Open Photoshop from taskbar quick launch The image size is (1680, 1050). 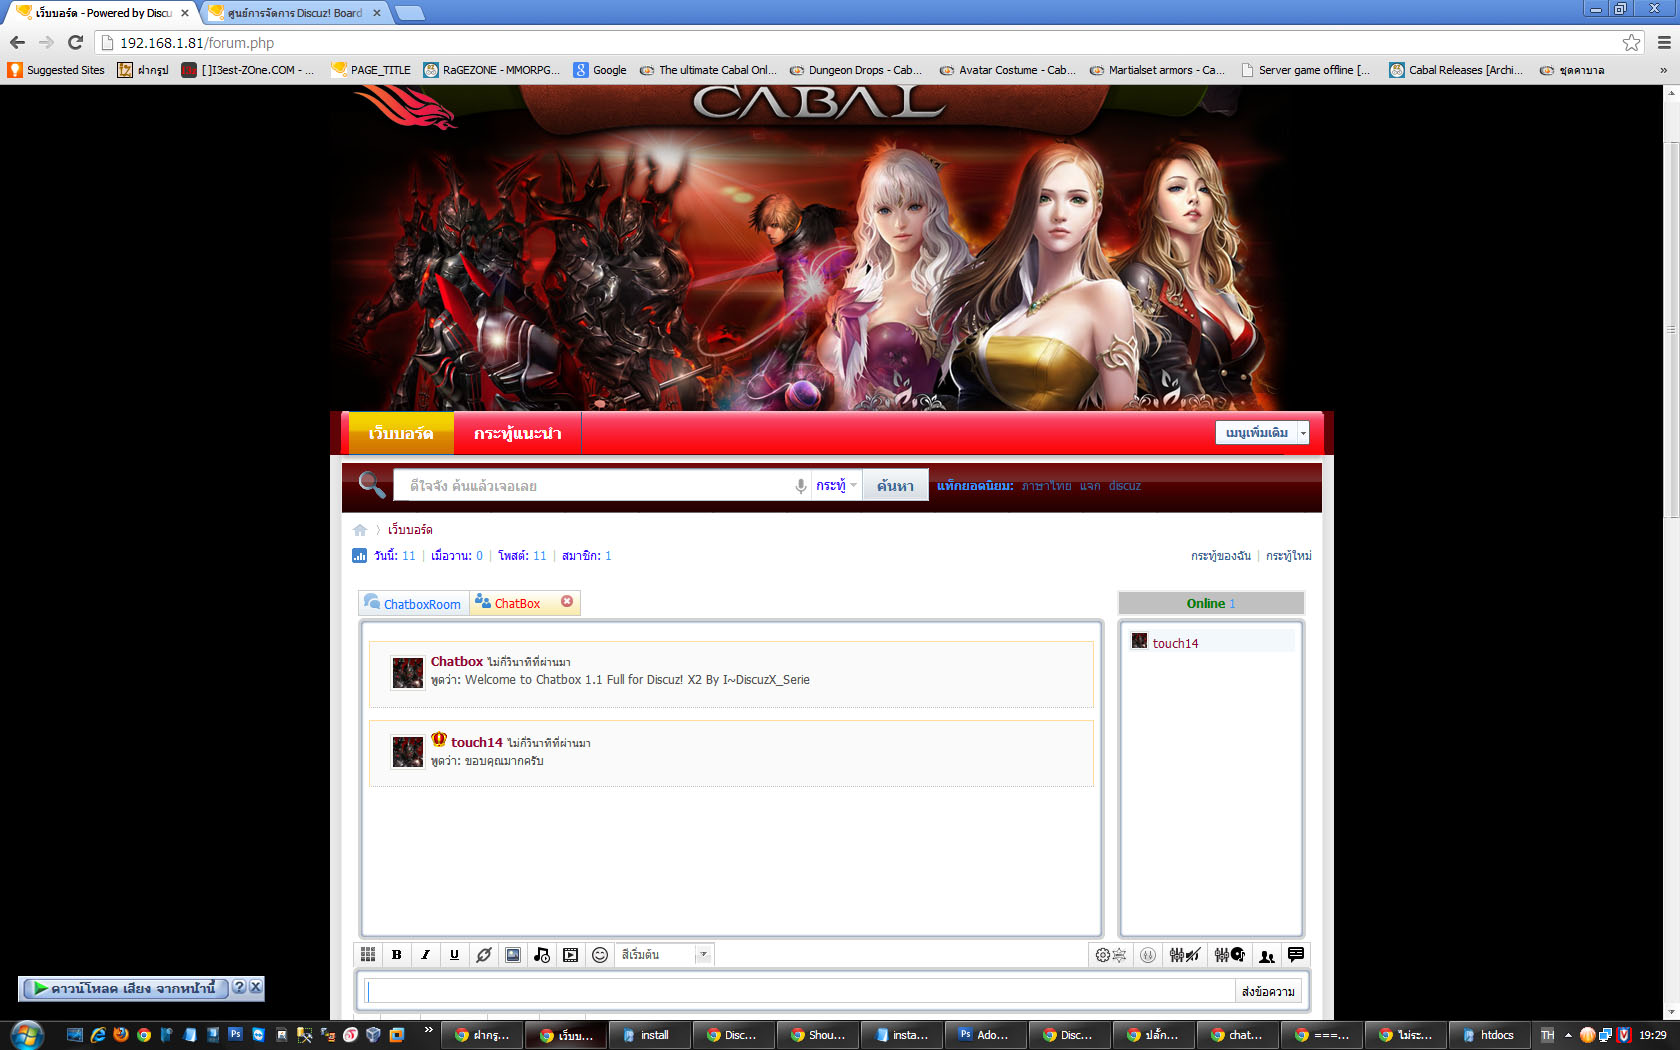(235, 1034)
